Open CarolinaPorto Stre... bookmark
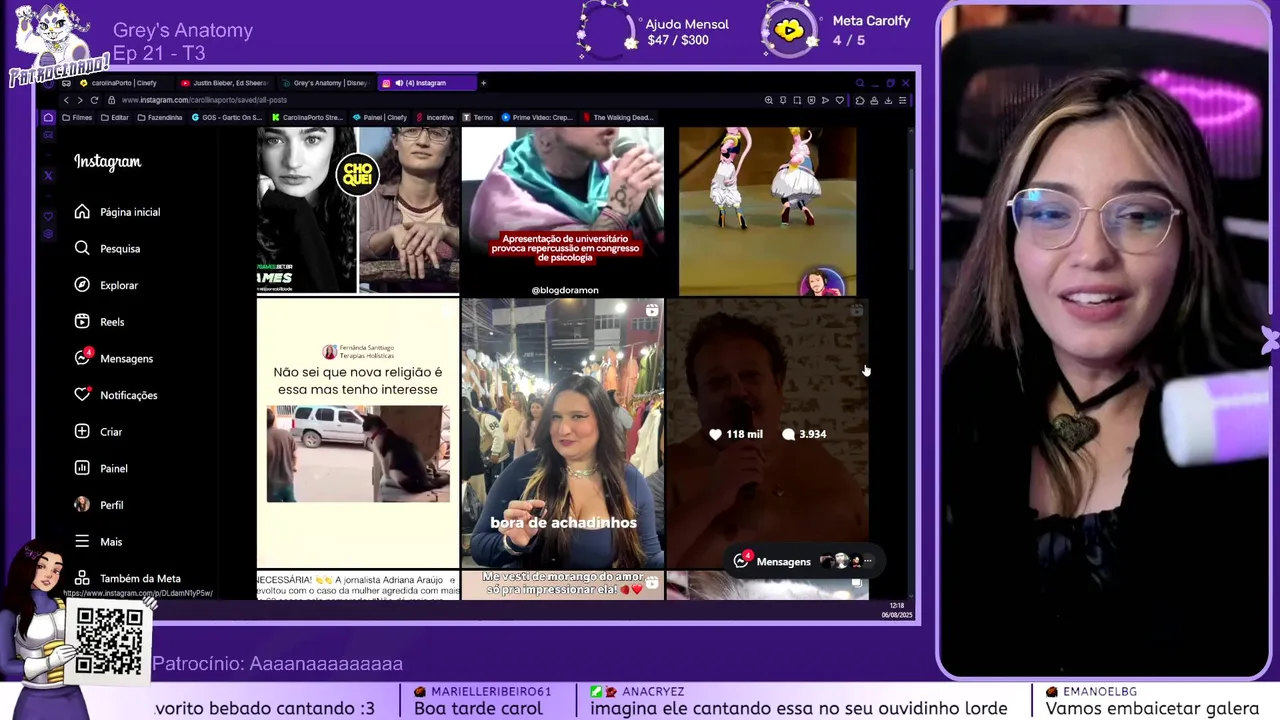 (x=307, y=117)
